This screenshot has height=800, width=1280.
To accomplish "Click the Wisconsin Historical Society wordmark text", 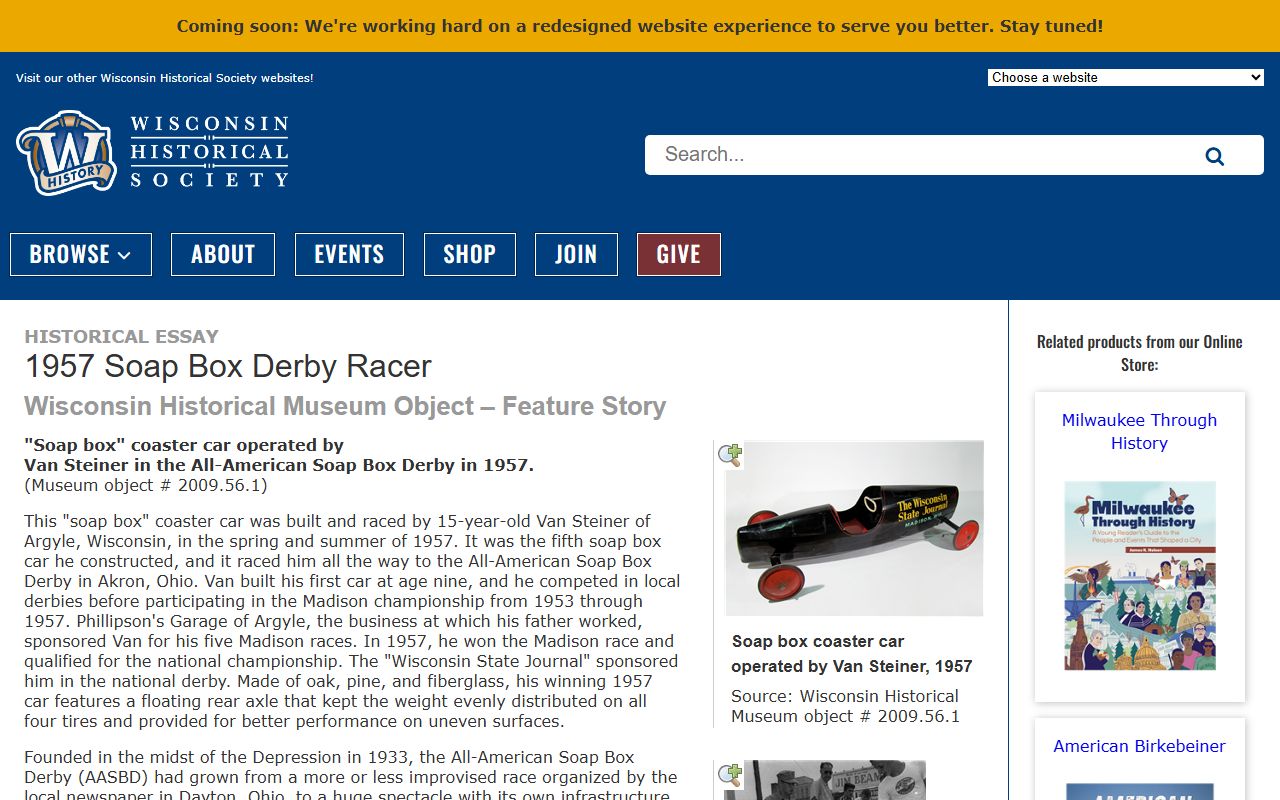I will click(209, 152).
